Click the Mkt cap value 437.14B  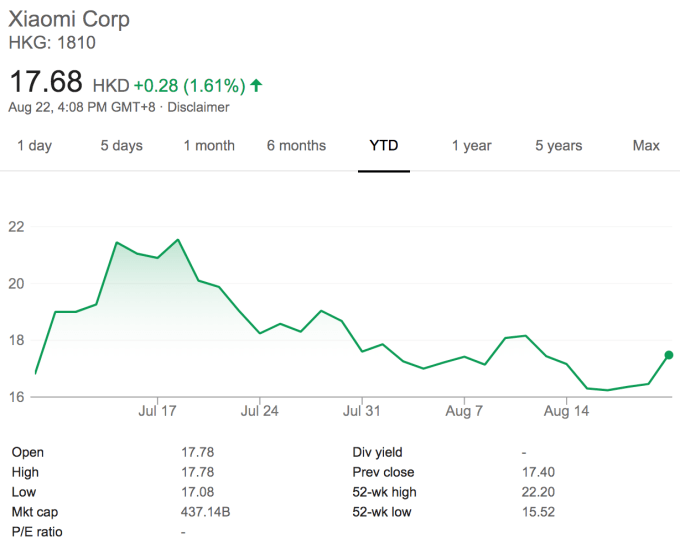point(205,511)
